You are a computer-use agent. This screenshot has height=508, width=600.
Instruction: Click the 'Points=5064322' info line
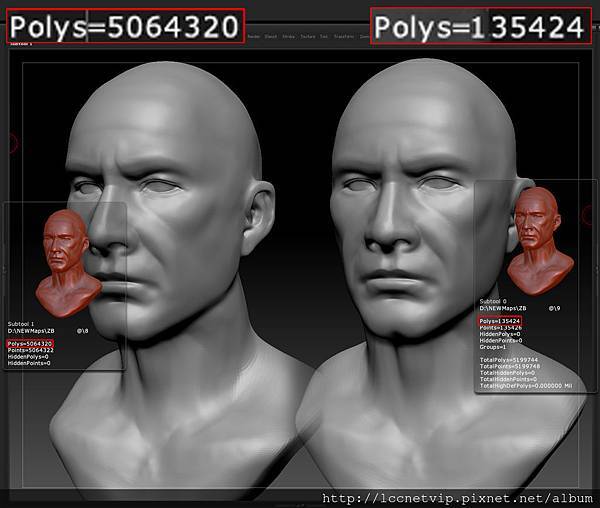(x=31, y=350)
